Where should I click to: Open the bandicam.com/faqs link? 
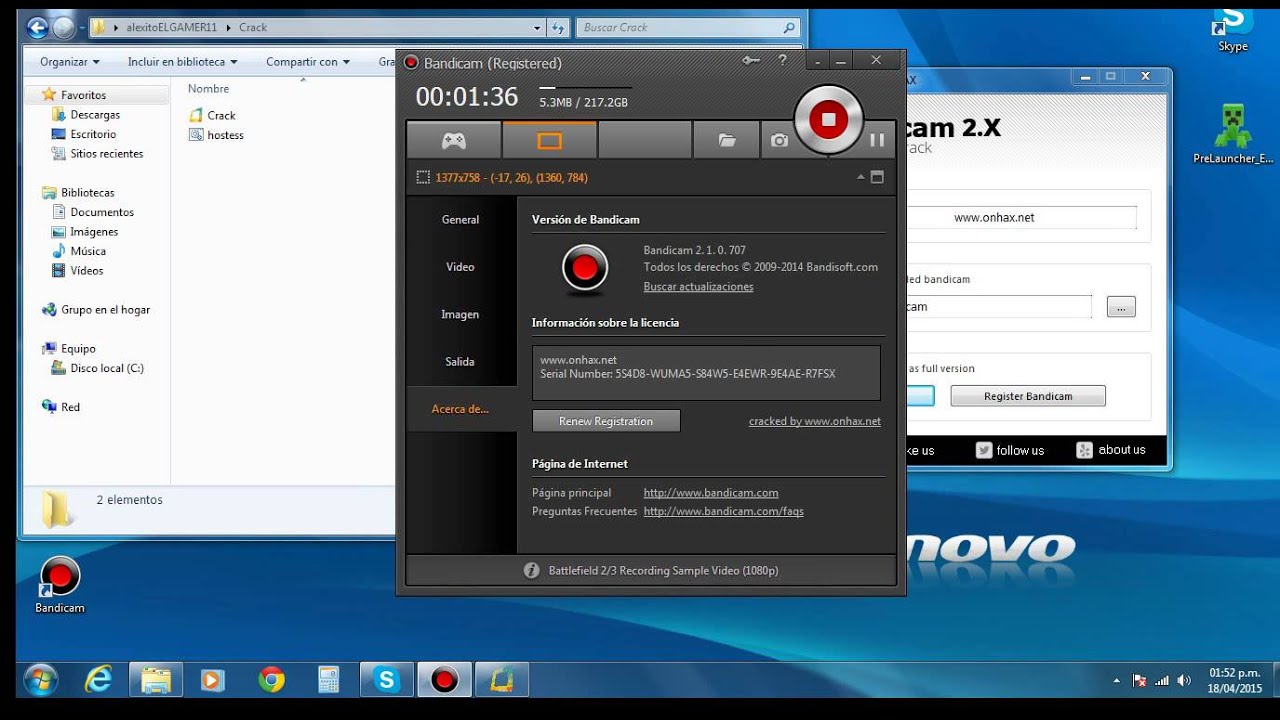(724, 512)
